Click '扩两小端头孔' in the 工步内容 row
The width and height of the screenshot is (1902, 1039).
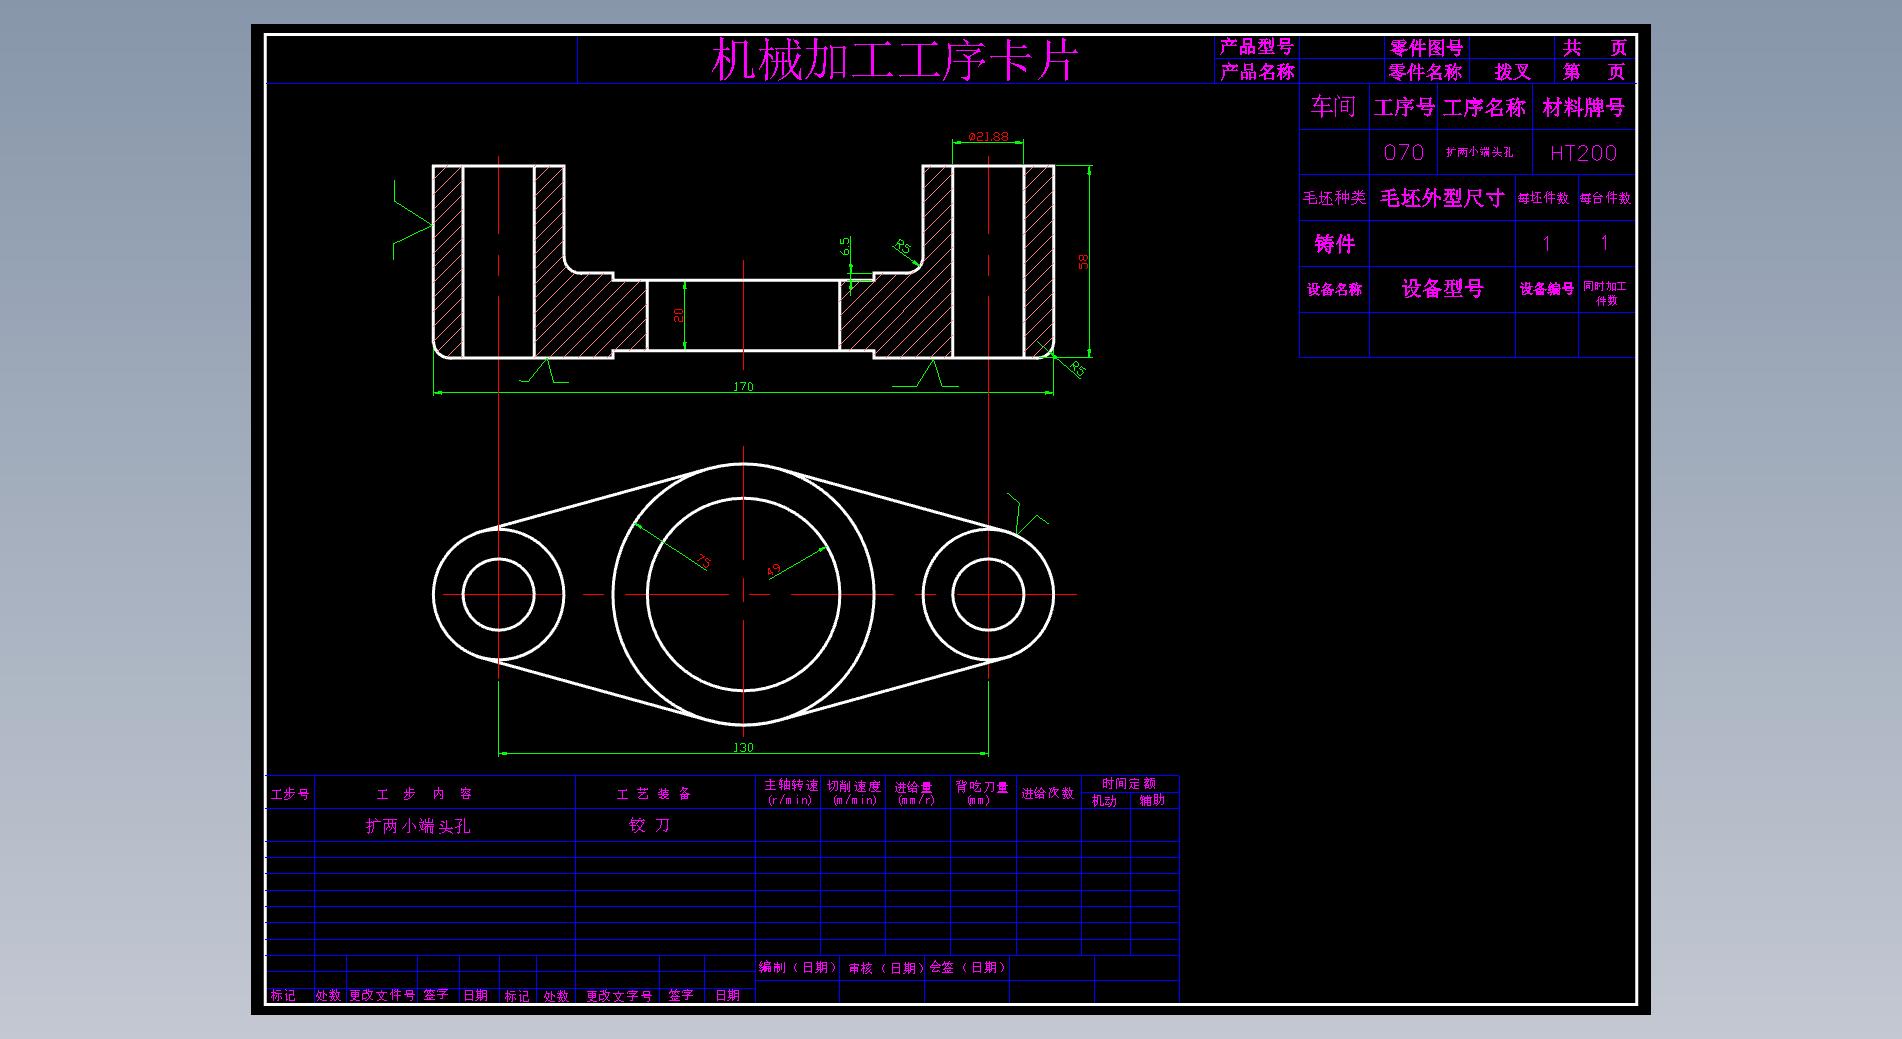click(417, 826)
